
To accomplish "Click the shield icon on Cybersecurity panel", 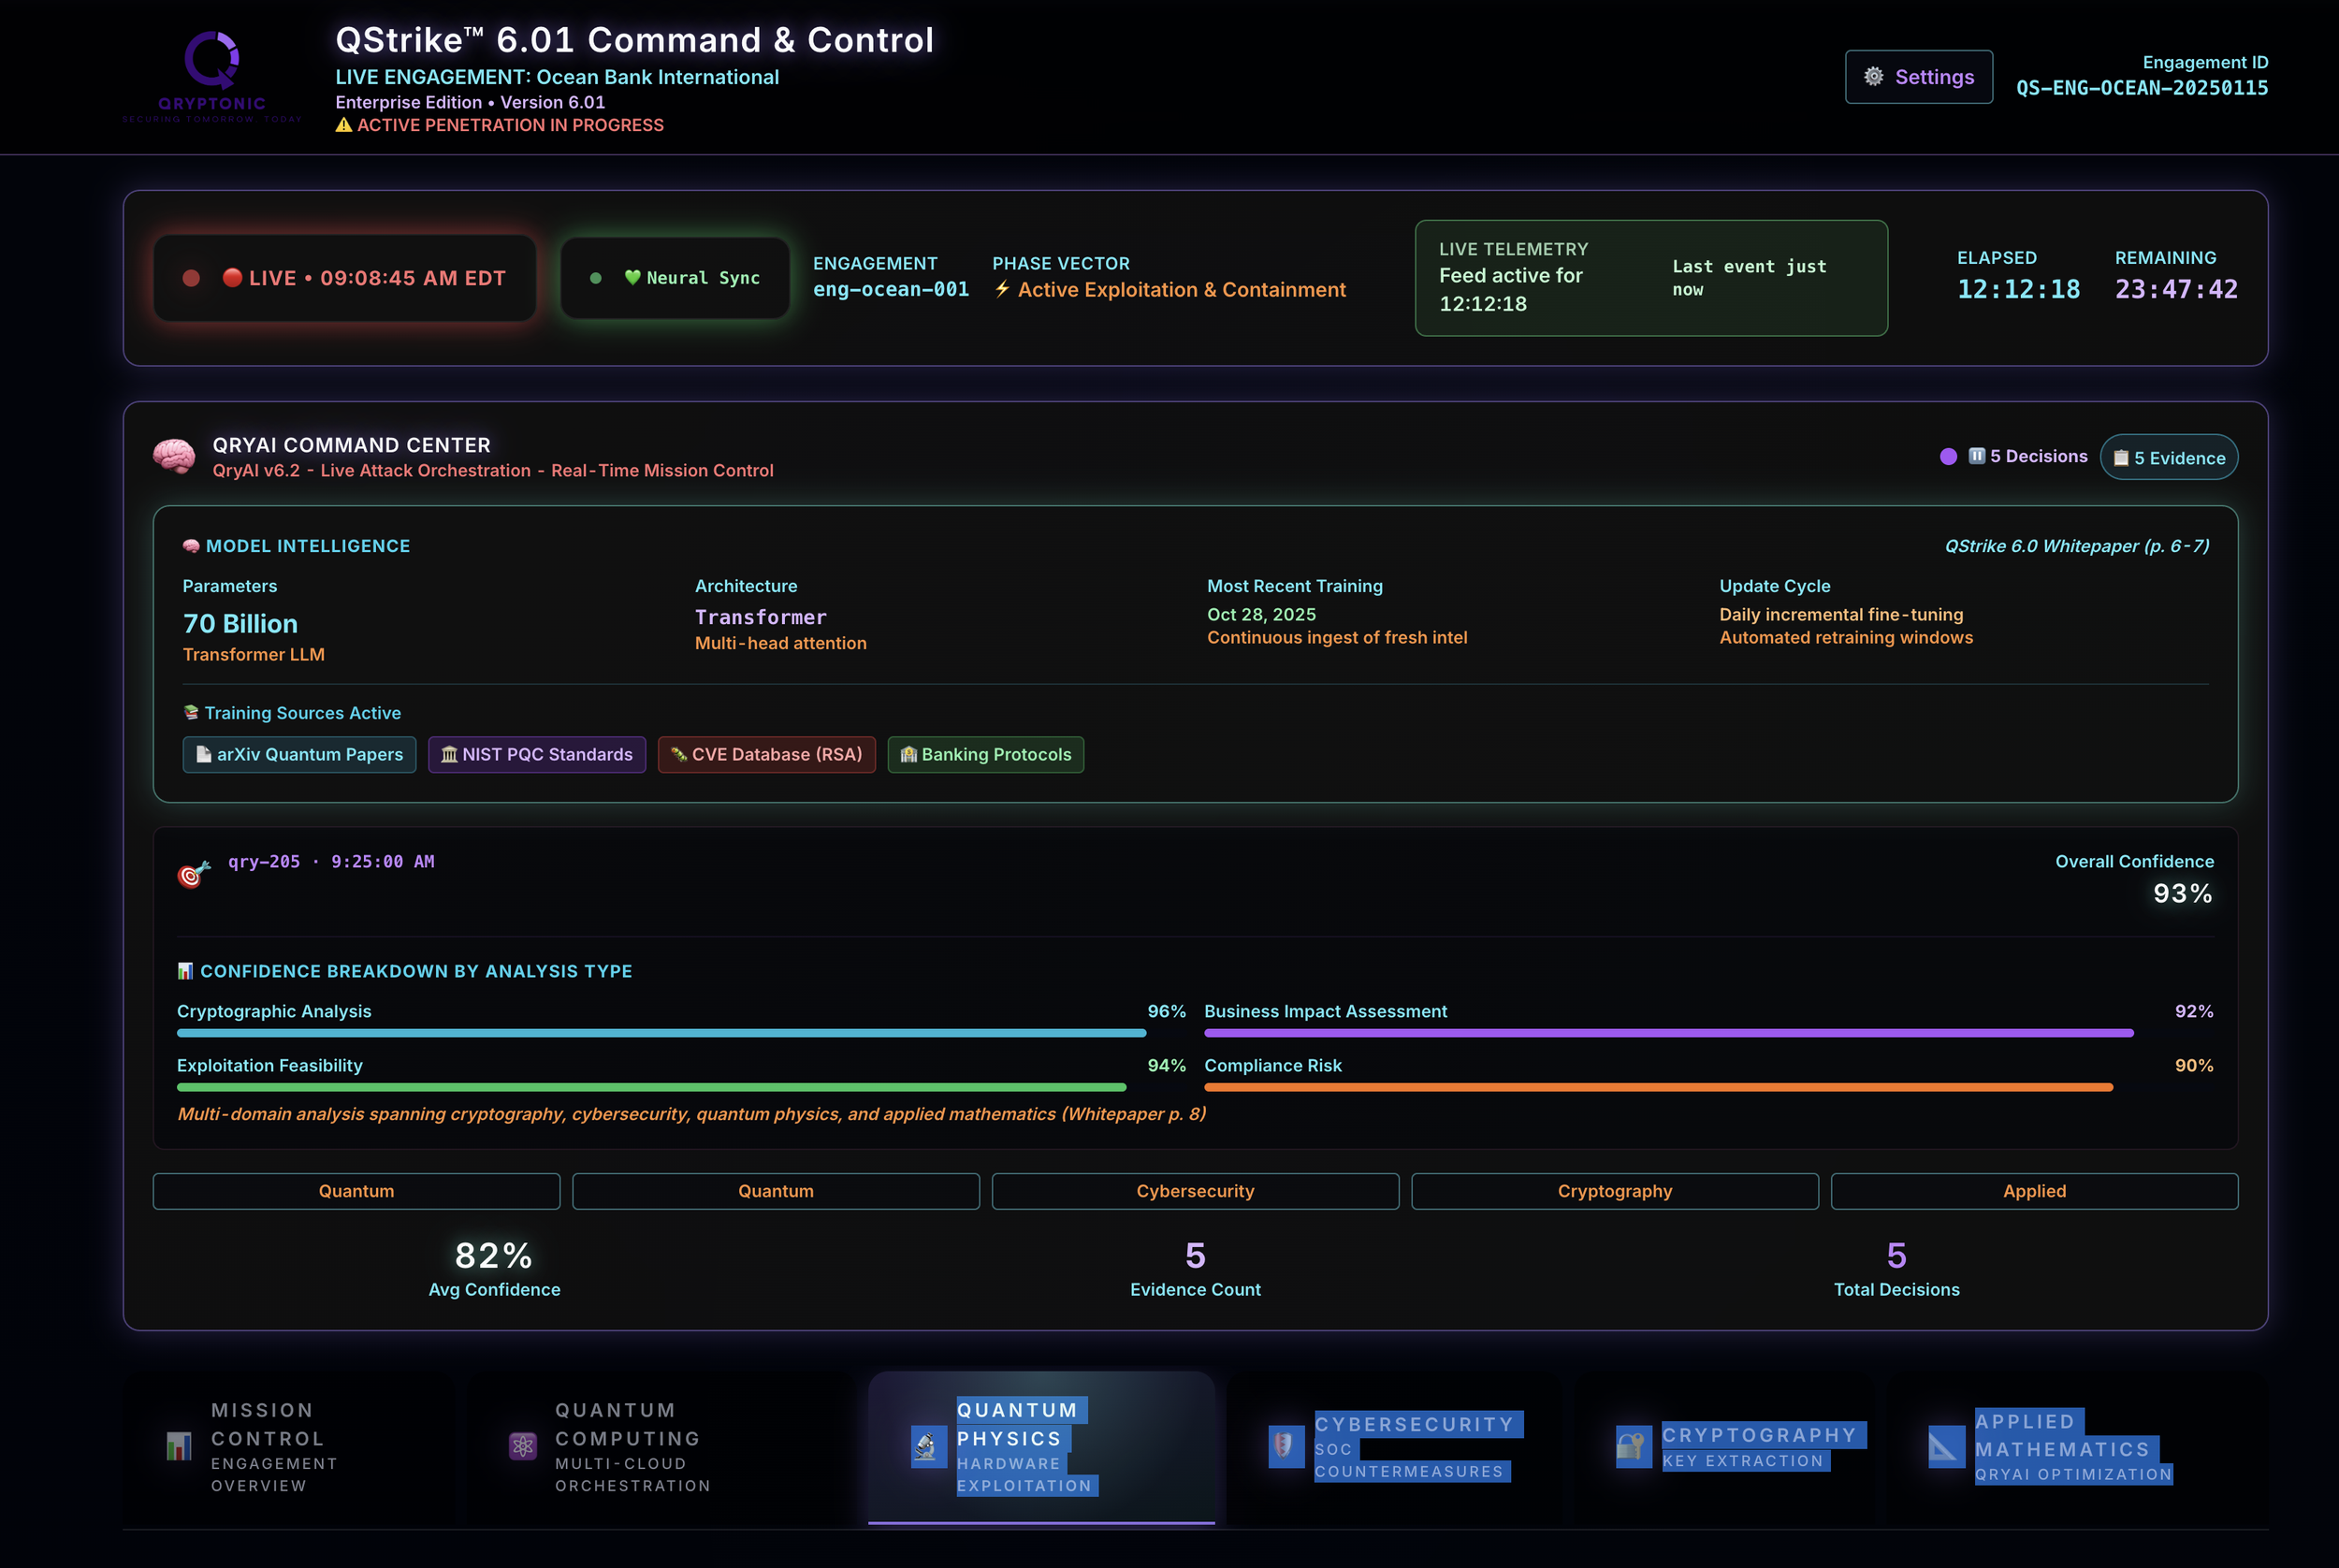I will click(x=1286, y=1446).
